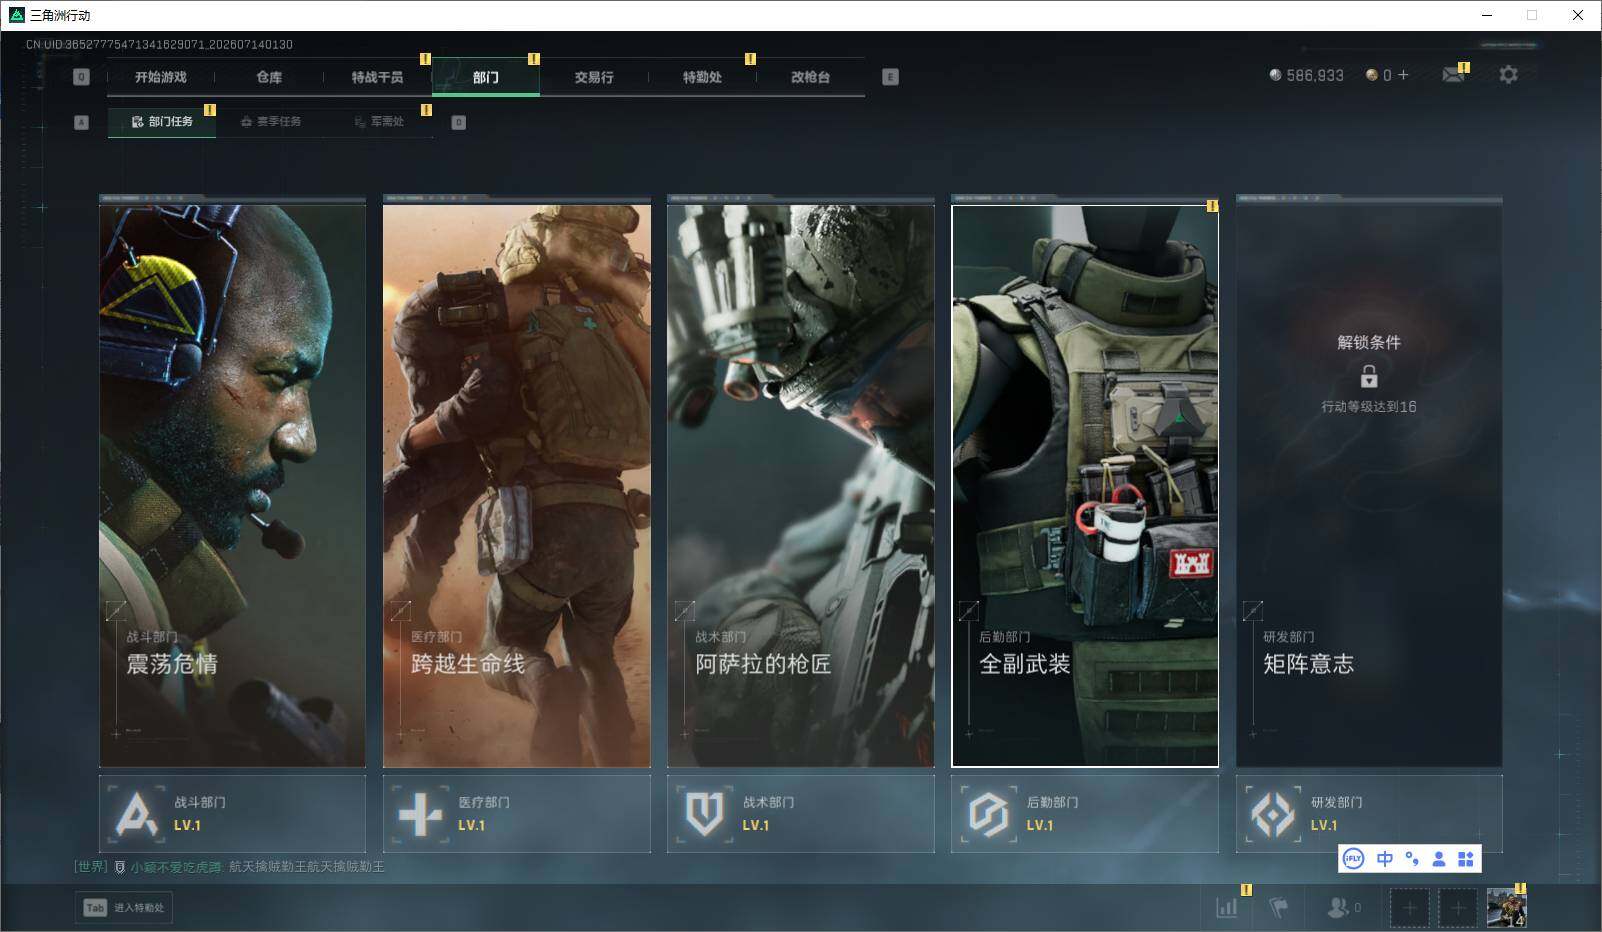Open the 赛季任务 sub-tab

271,122
